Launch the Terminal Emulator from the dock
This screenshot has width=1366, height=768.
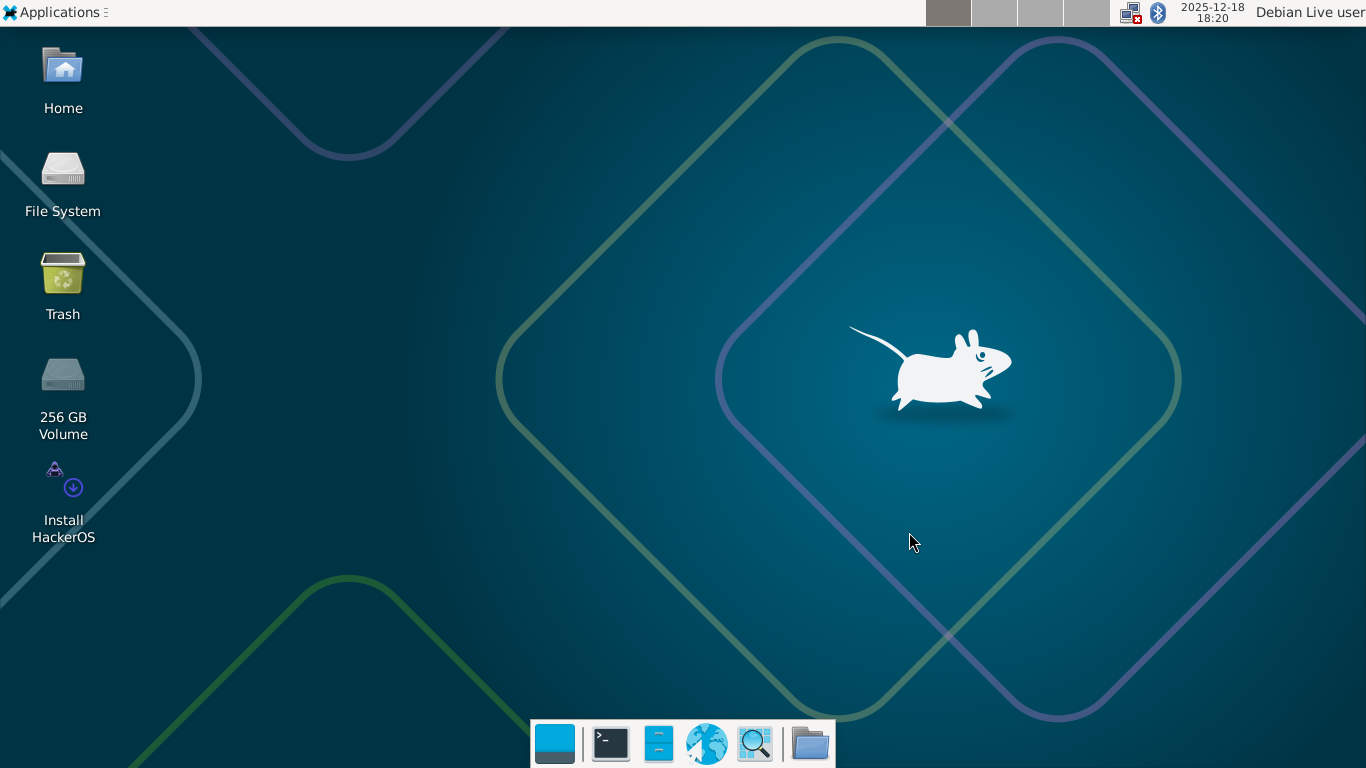[x=609, y=743]
